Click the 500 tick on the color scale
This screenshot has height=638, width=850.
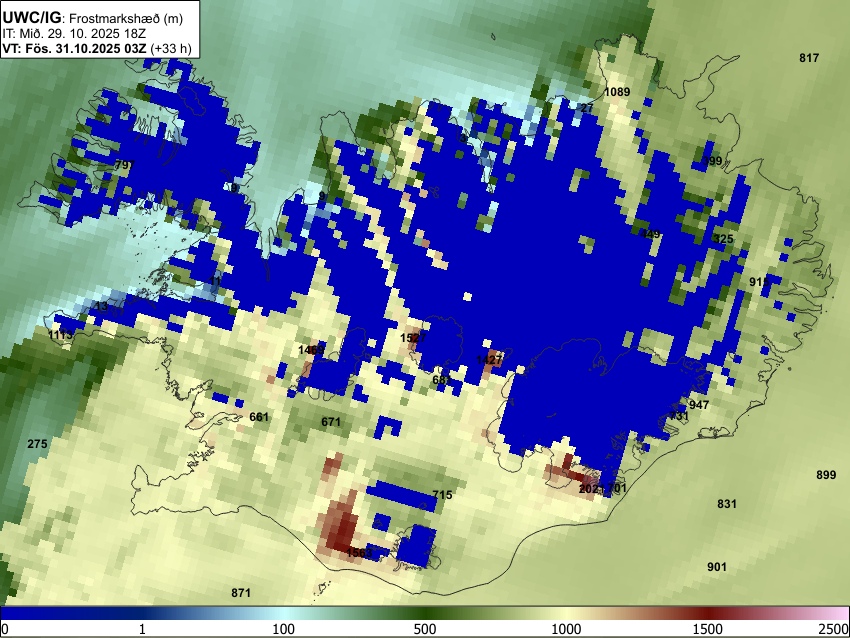point(424,629)
